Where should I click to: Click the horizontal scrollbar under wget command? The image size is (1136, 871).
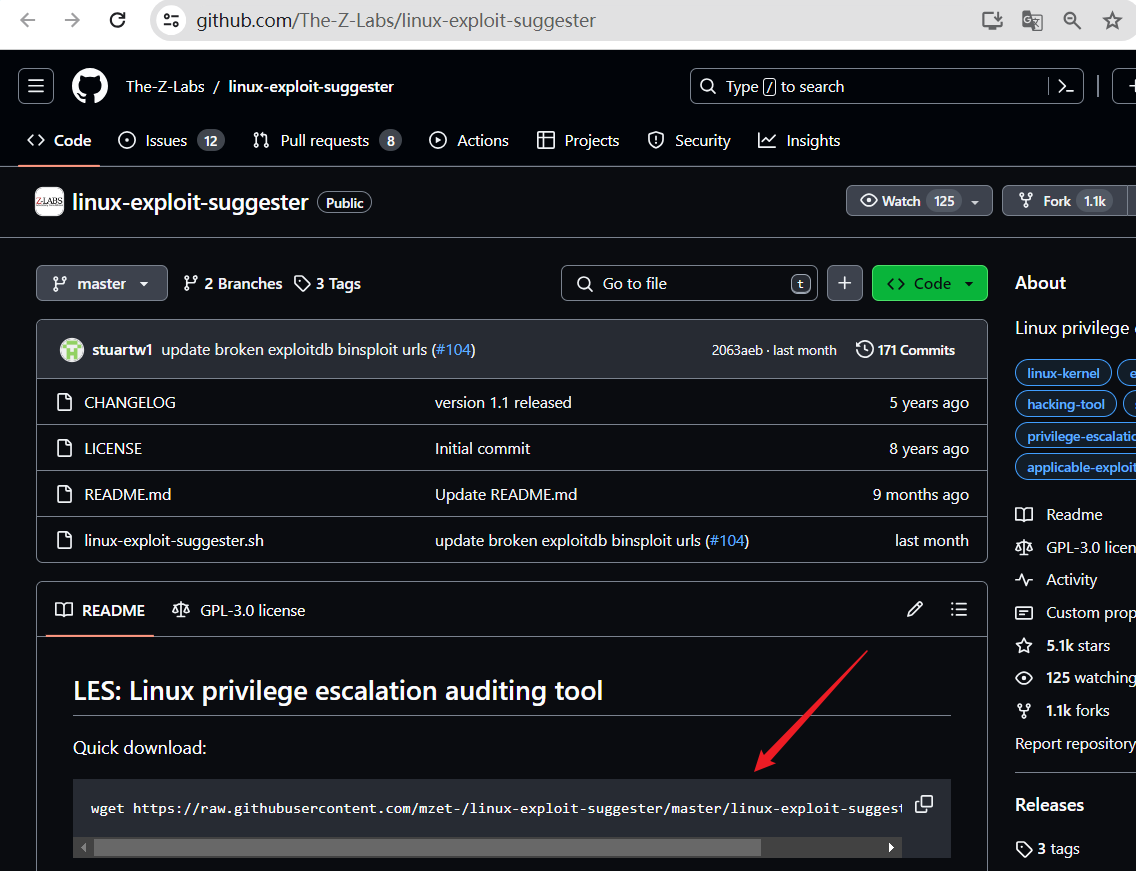coord(427,847)
